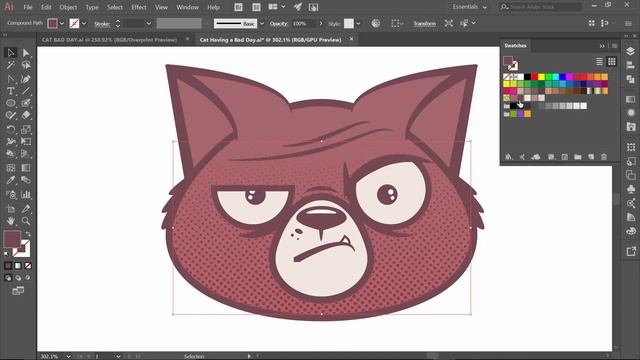
Task: Click the Screen Mode button in toolbar
Action: [18, 291]
